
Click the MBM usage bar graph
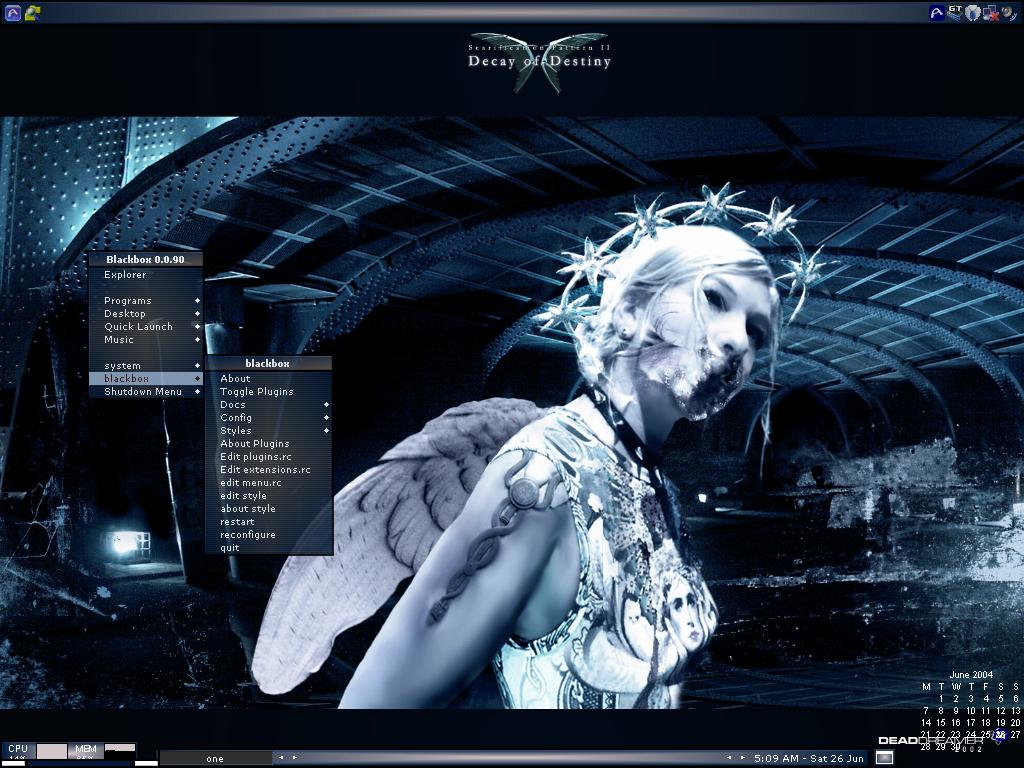click(x=120, y=749)
